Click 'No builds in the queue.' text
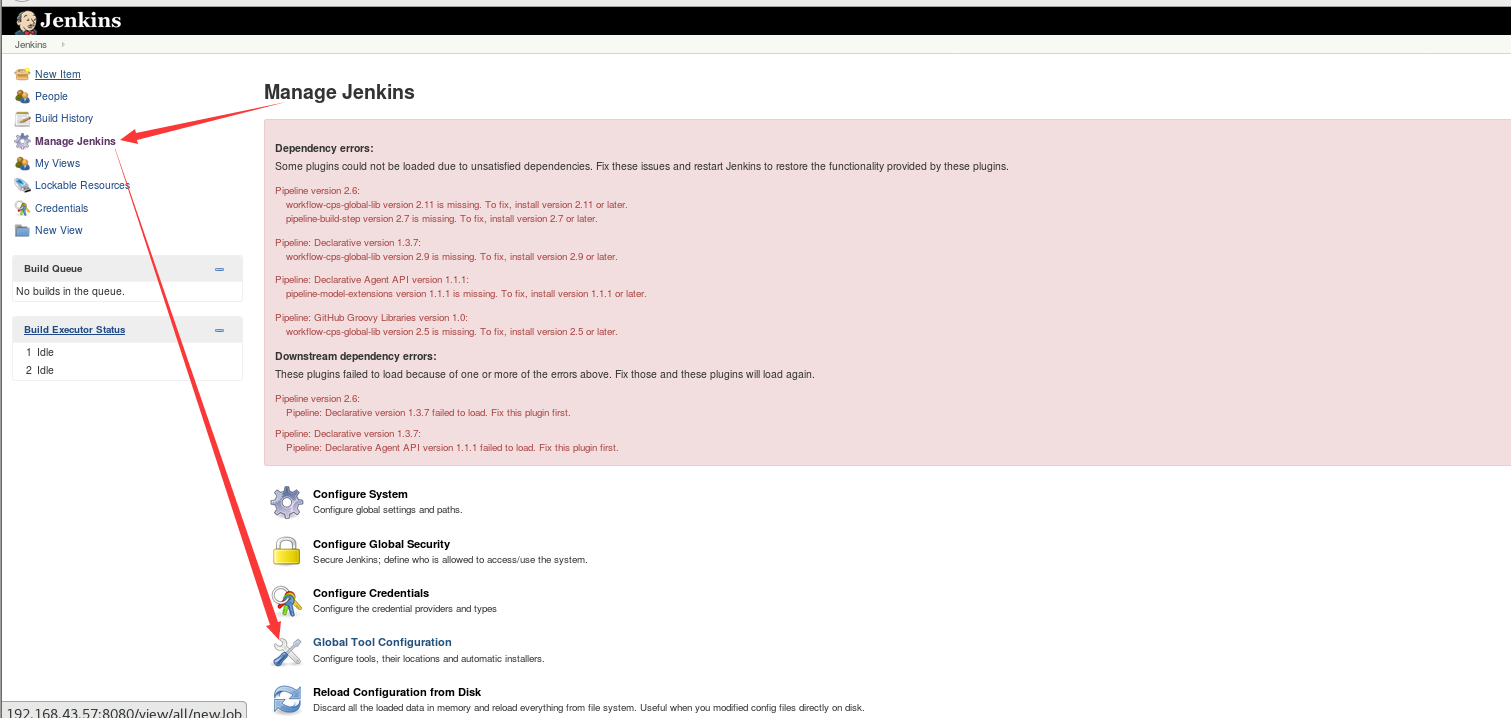The image size is (1512, 718). 70,291
